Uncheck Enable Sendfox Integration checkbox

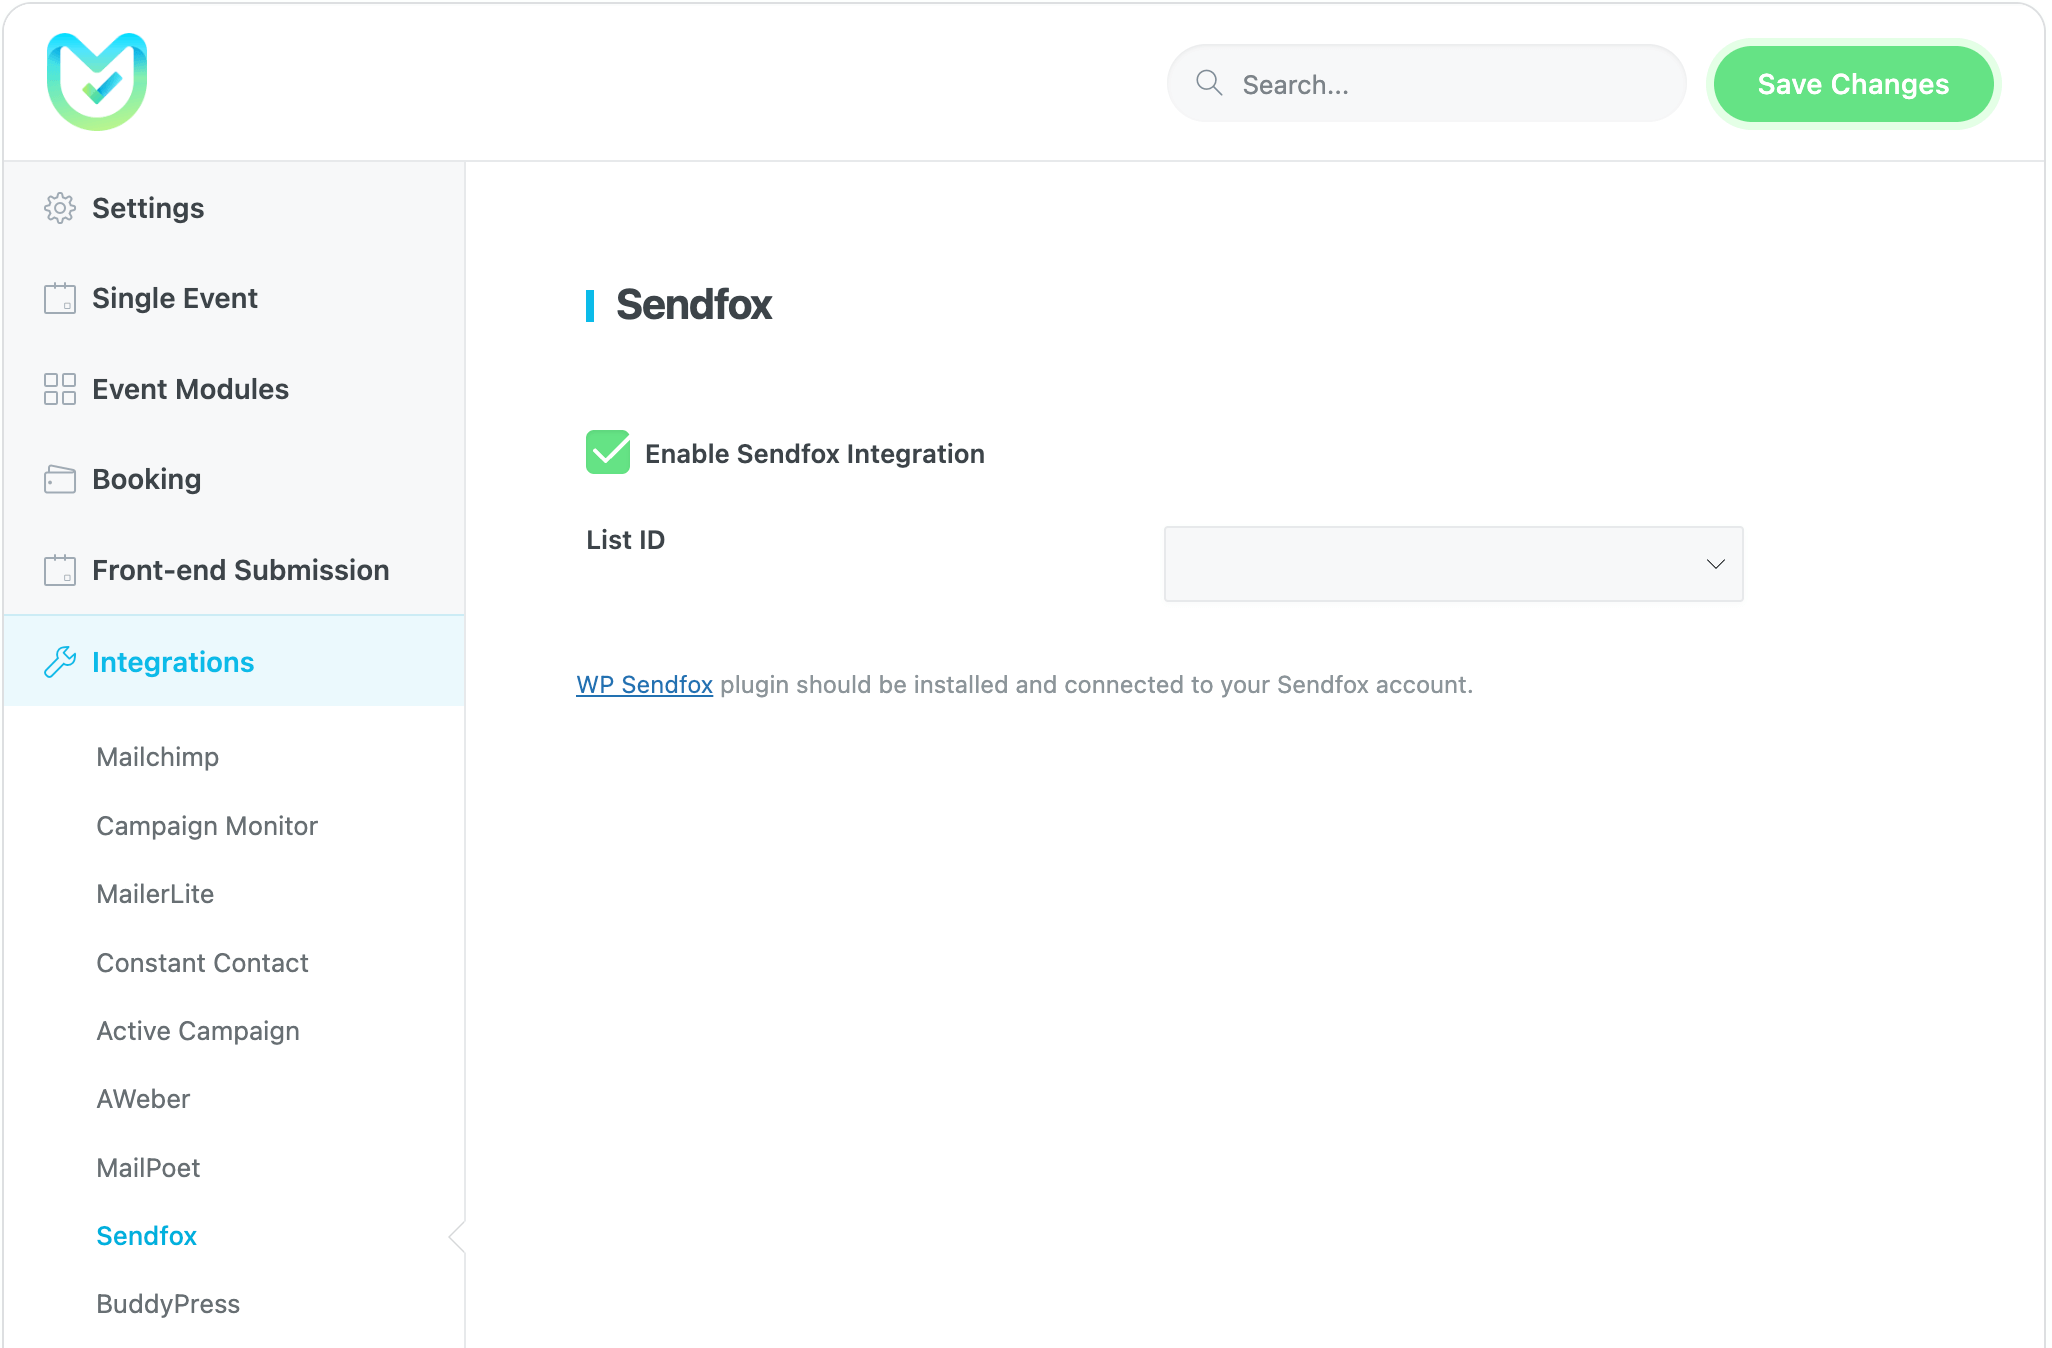[x=608, y=452]
